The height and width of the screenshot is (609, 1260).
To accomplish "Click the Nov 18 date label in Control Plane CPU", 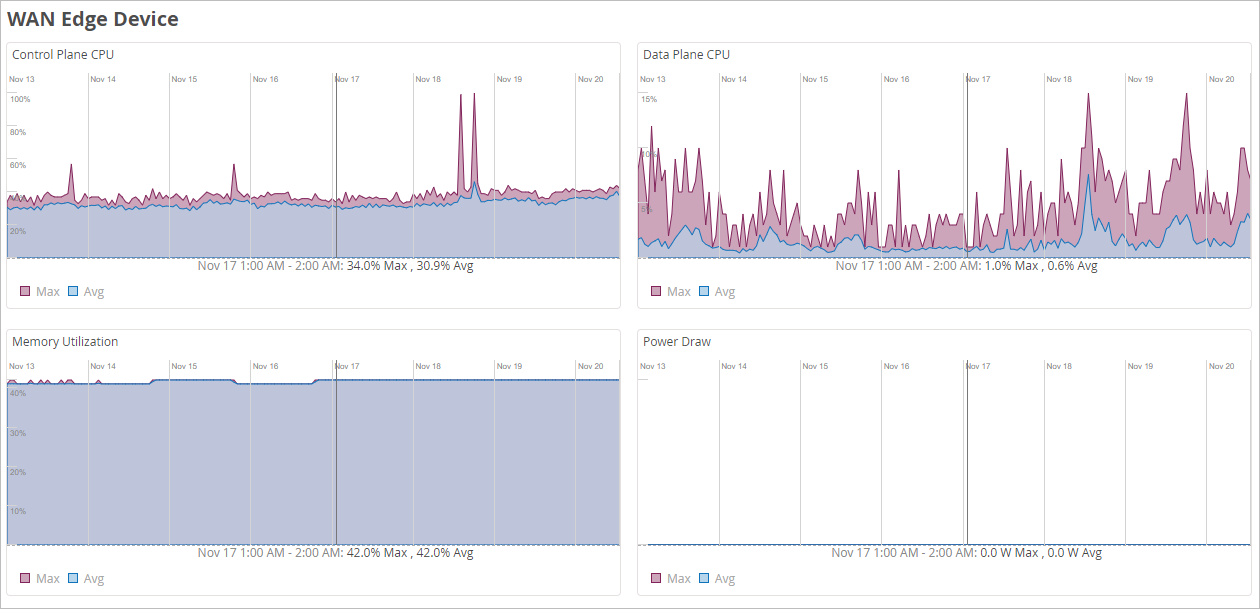I will 428,79.
